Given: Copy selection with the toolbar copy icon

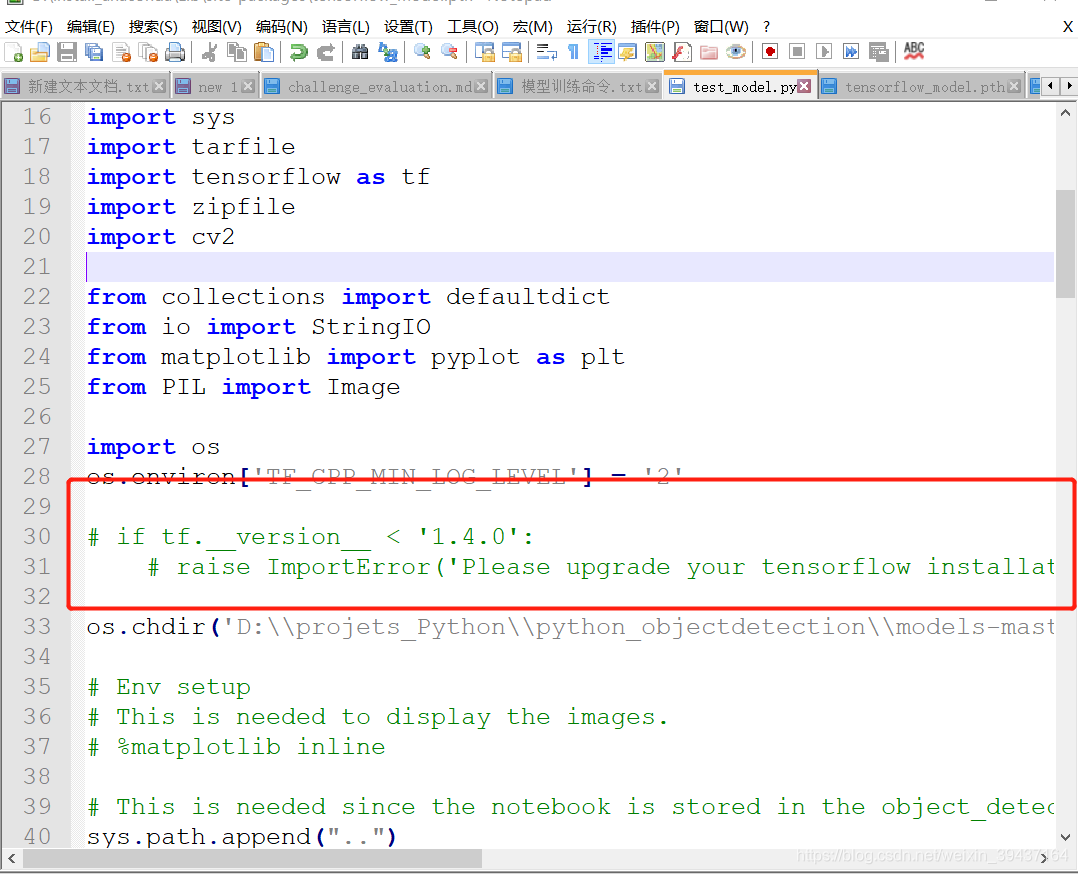Looking at the screenshot, I should pos(236,52).
